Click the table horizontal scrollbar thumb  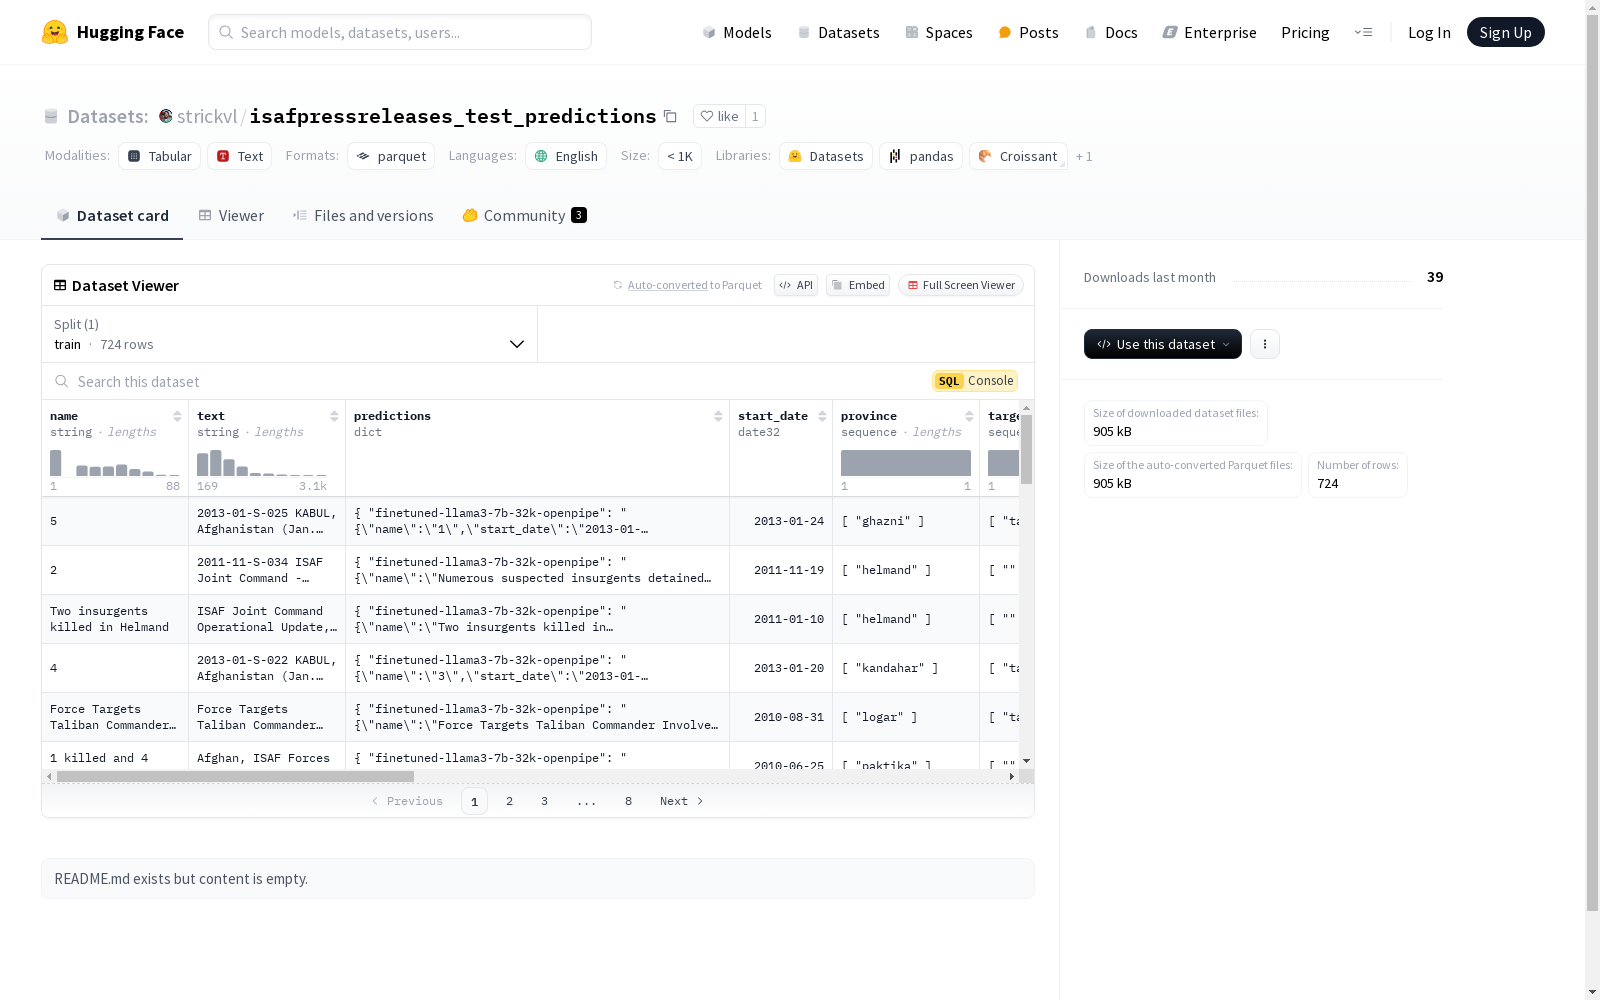coord(235,776)
